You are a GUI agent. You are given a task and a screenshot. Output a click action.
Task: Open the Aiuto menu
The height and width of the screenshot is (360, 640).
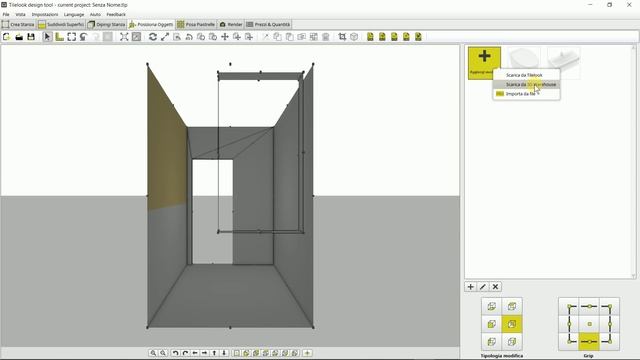pyautogui.click(x=95, y=14)
